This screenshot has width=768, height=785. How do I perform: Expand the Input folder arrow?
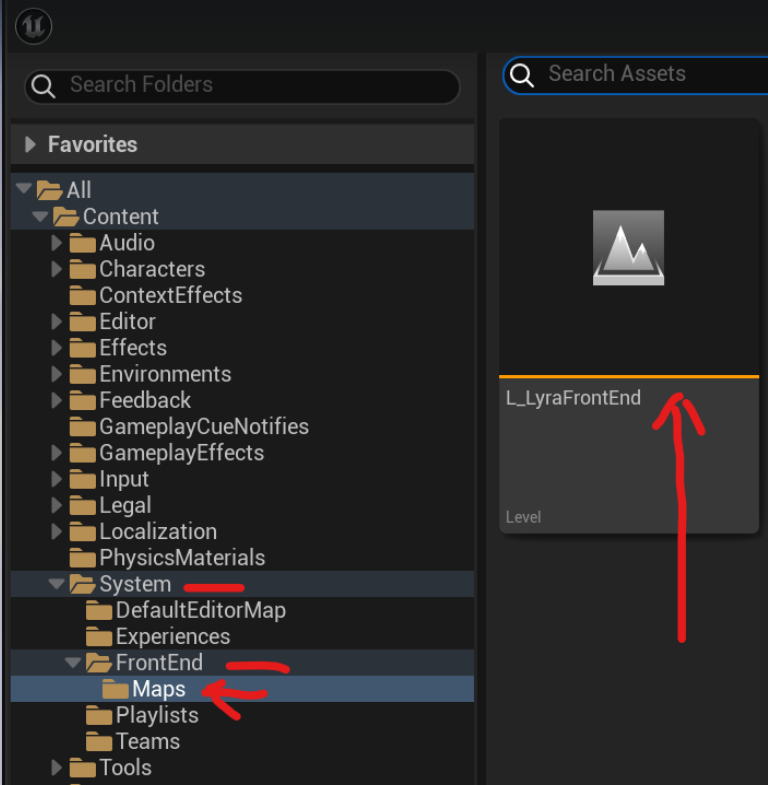(57, 479)
